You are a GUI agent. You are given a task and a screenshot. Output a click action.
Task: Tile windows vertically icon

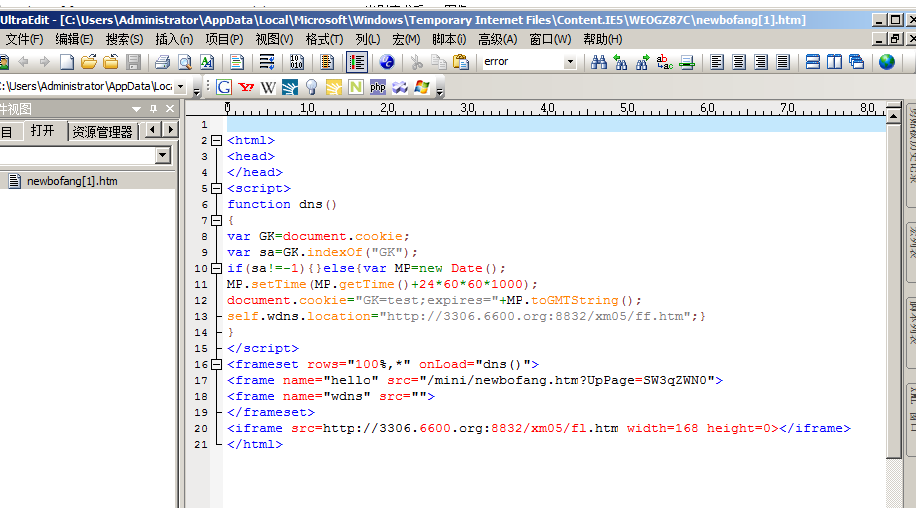tap(834, 62)
